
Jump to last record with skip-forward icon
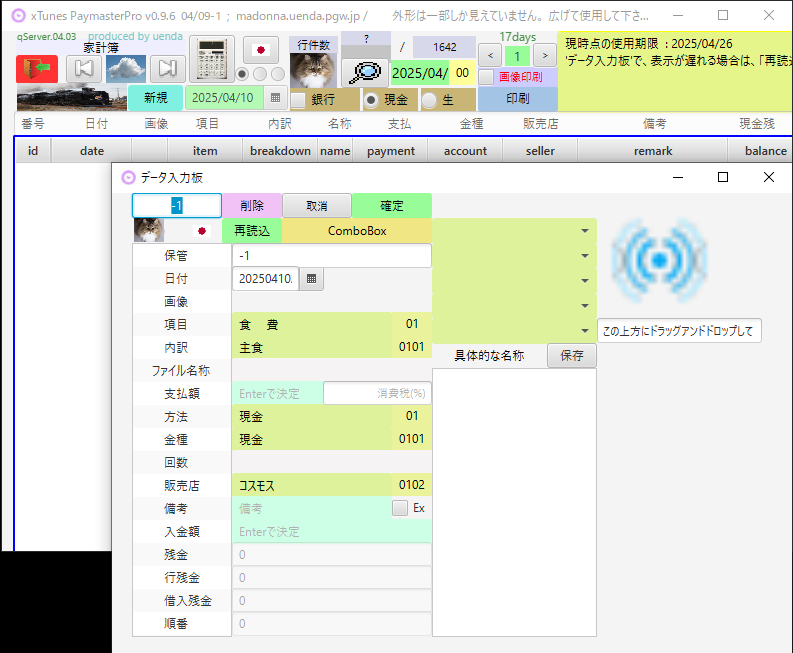168,69
